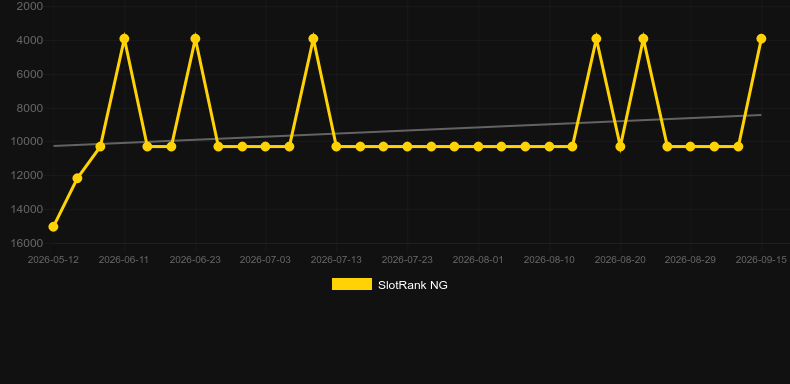Select the first data point on 2026-05-12

[x=53, y=227]
